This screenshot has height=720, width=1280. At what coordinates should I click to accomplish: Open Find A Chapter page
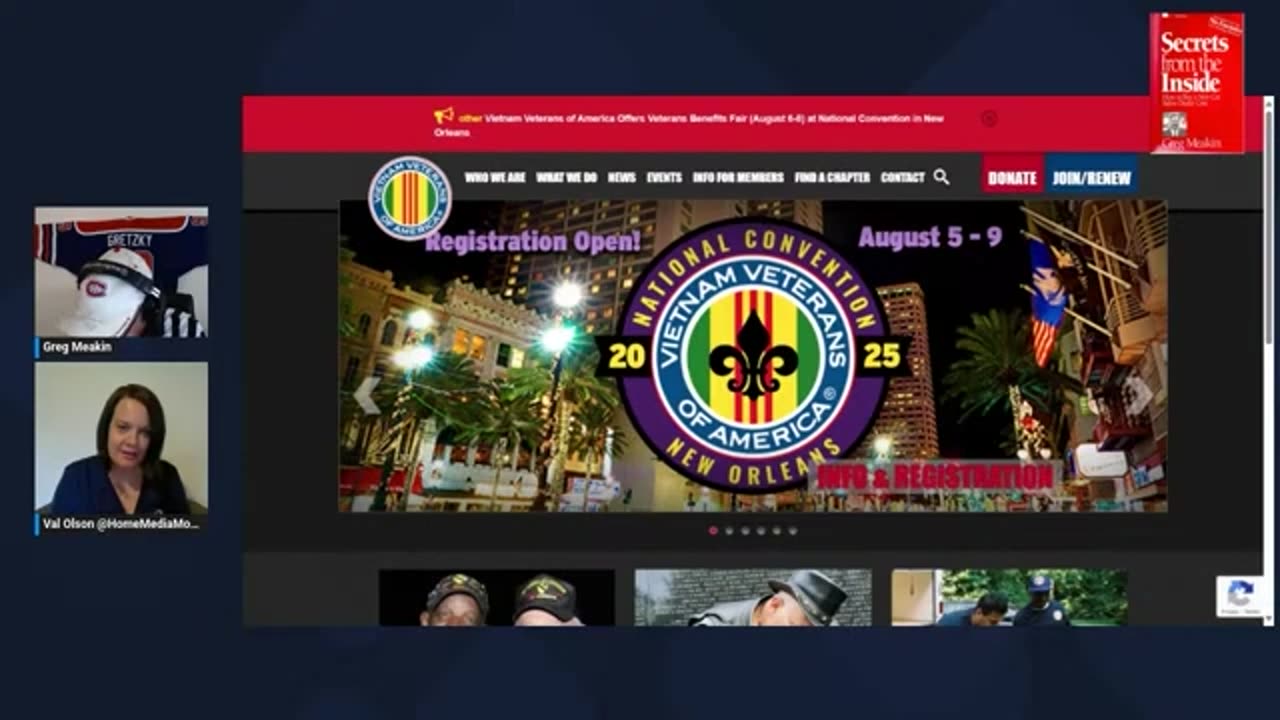832,177
